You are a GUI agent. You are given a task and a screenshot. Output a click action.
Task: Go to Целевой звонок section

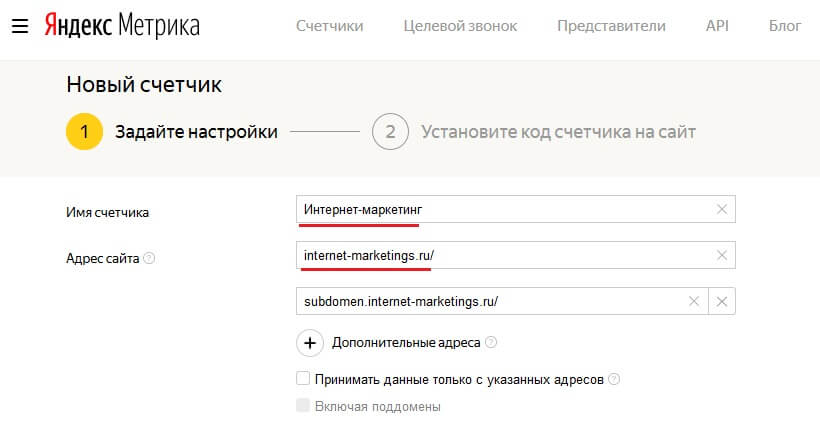click(460, 25)
